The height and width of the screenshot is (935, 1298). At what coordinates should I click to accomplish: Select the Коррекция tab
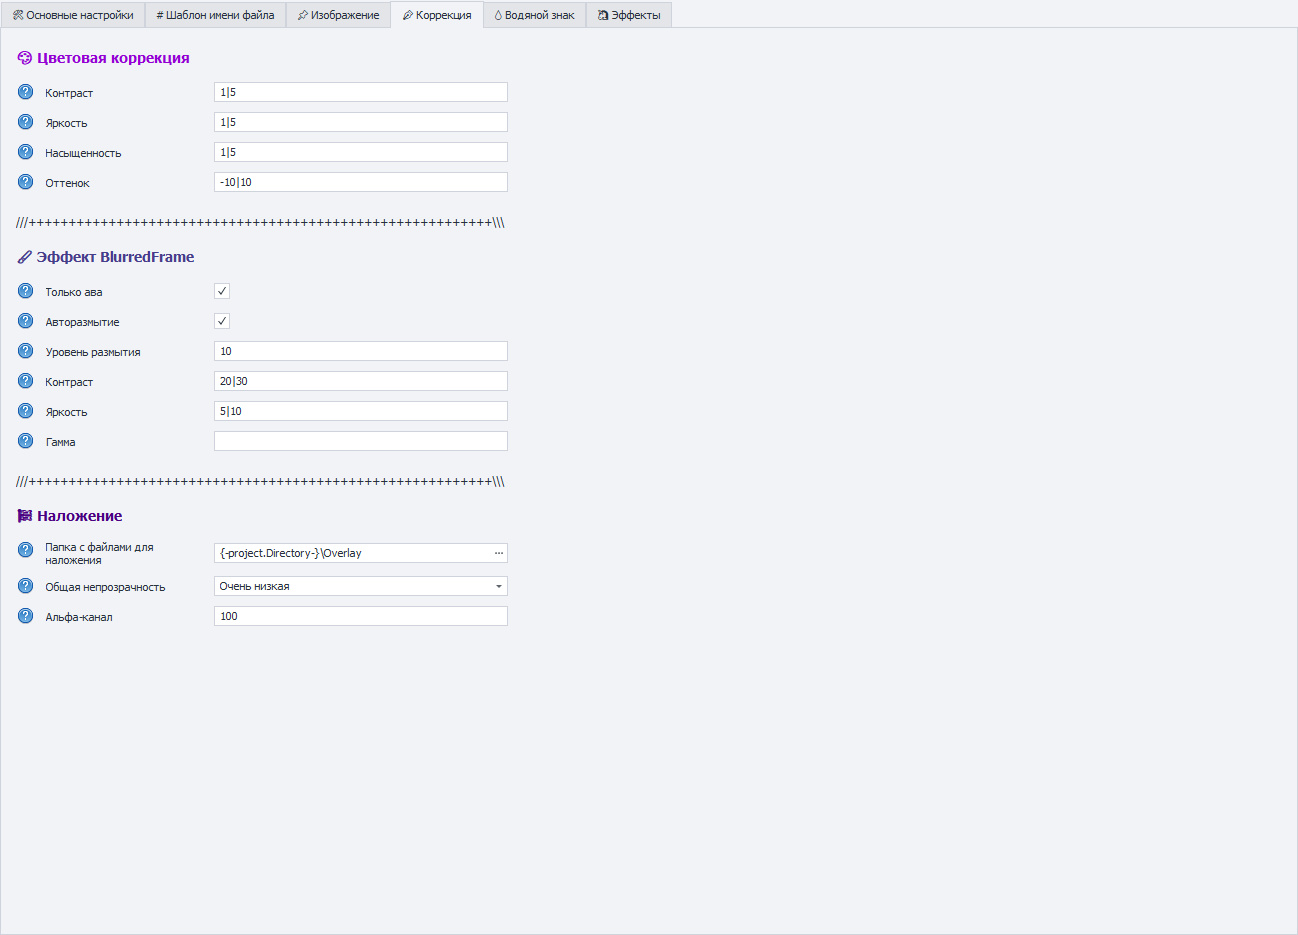coord(437,15)
